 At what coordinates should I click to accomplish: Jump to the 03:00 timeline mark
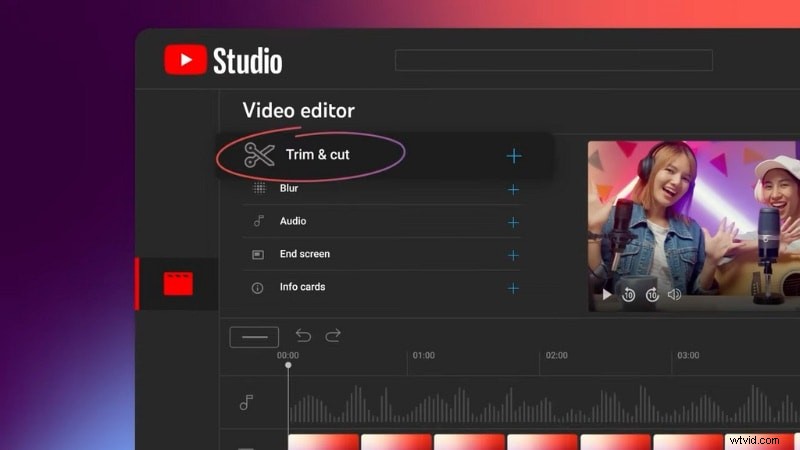pos(688,355)
